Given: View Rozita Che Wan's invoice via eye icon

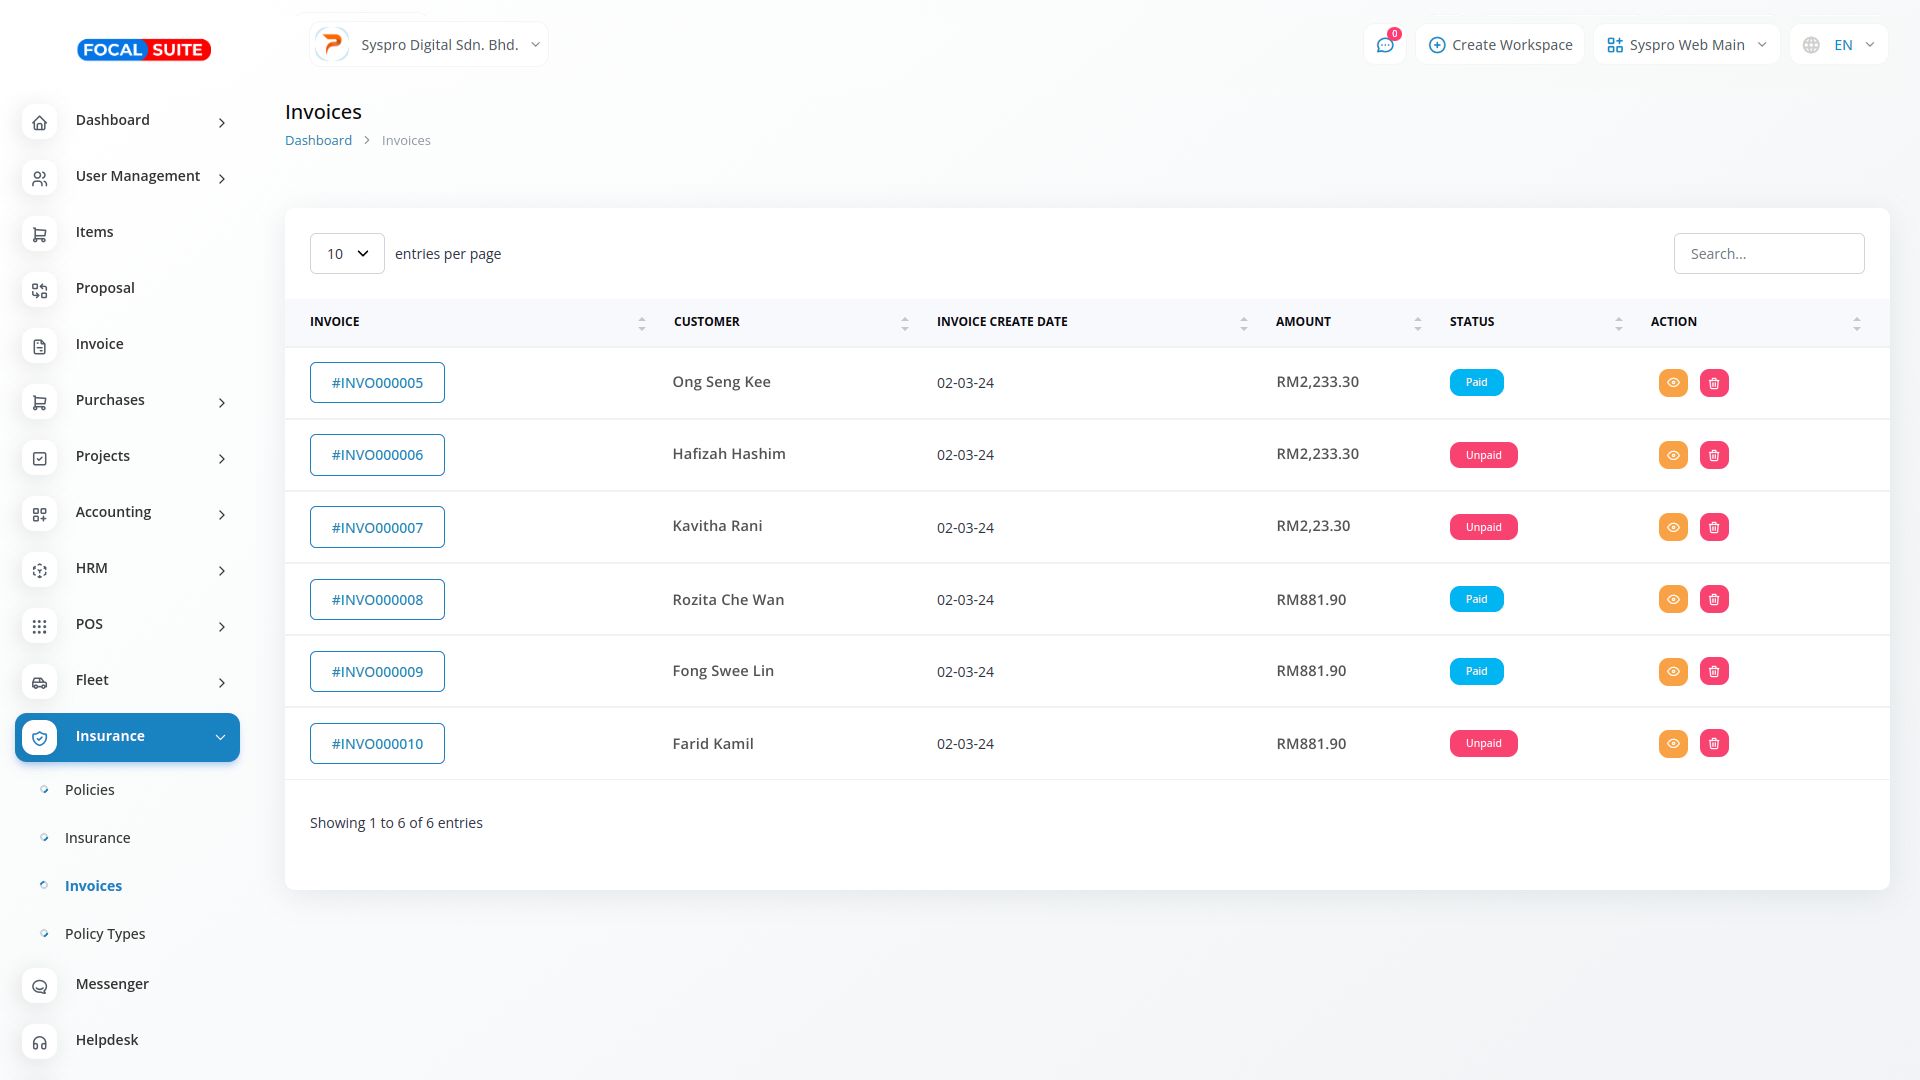Looking at the screenshot, I should (x=1673, y=600).
